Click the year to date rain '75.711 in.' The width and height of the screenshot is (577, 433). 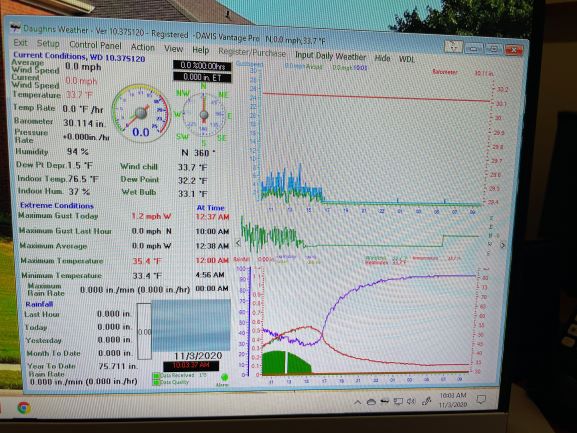(x=118, y=366)
